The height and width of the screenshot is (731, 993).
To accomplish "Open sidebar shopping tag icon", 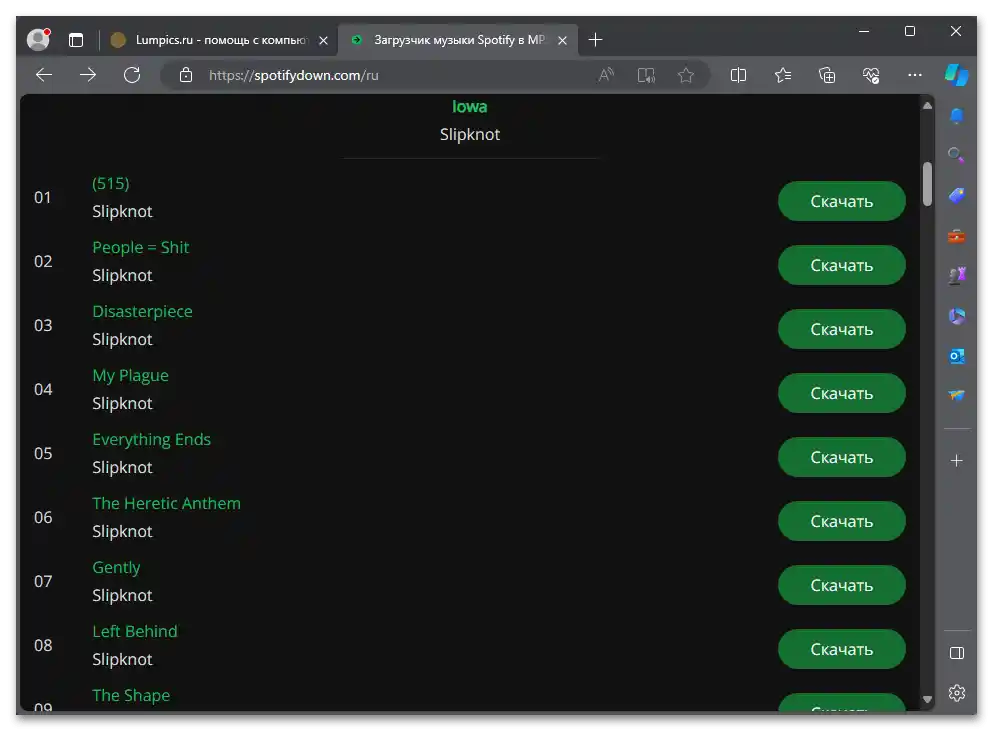I will click(957, 195).
